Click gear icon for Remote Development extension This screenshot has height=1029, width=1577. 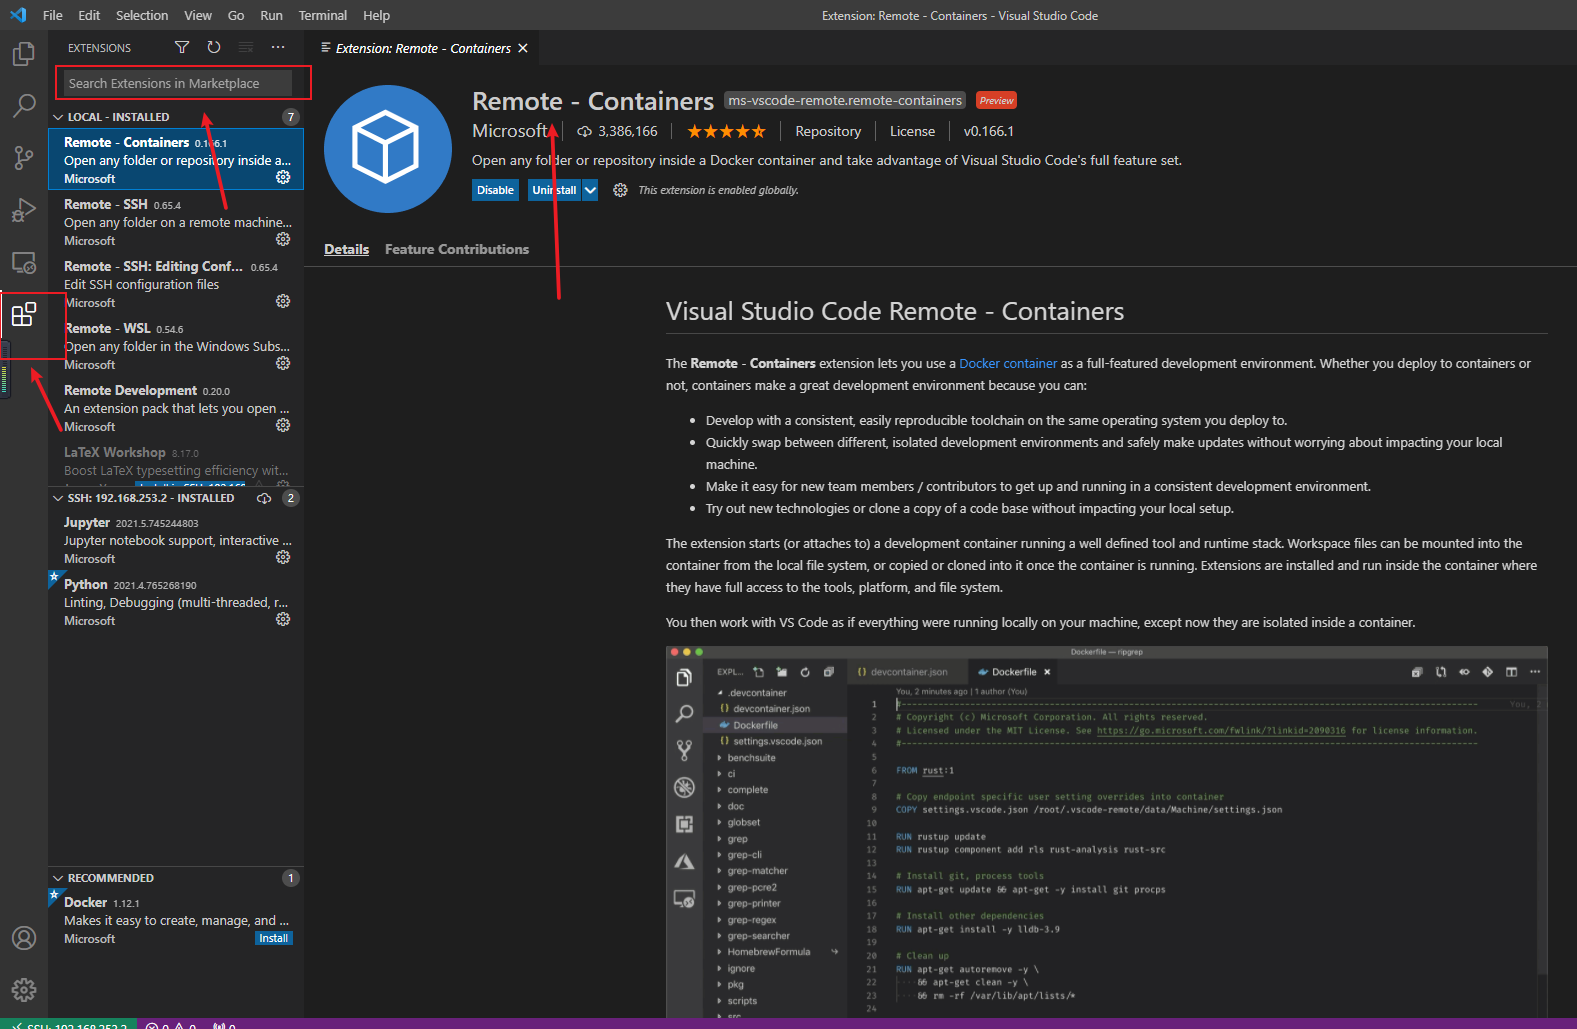(x=283, y=426)
